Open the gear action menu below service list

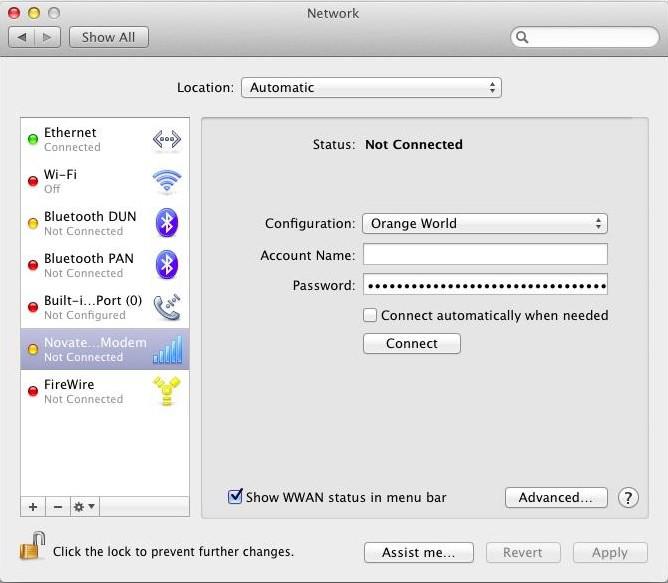coord(85,507)
